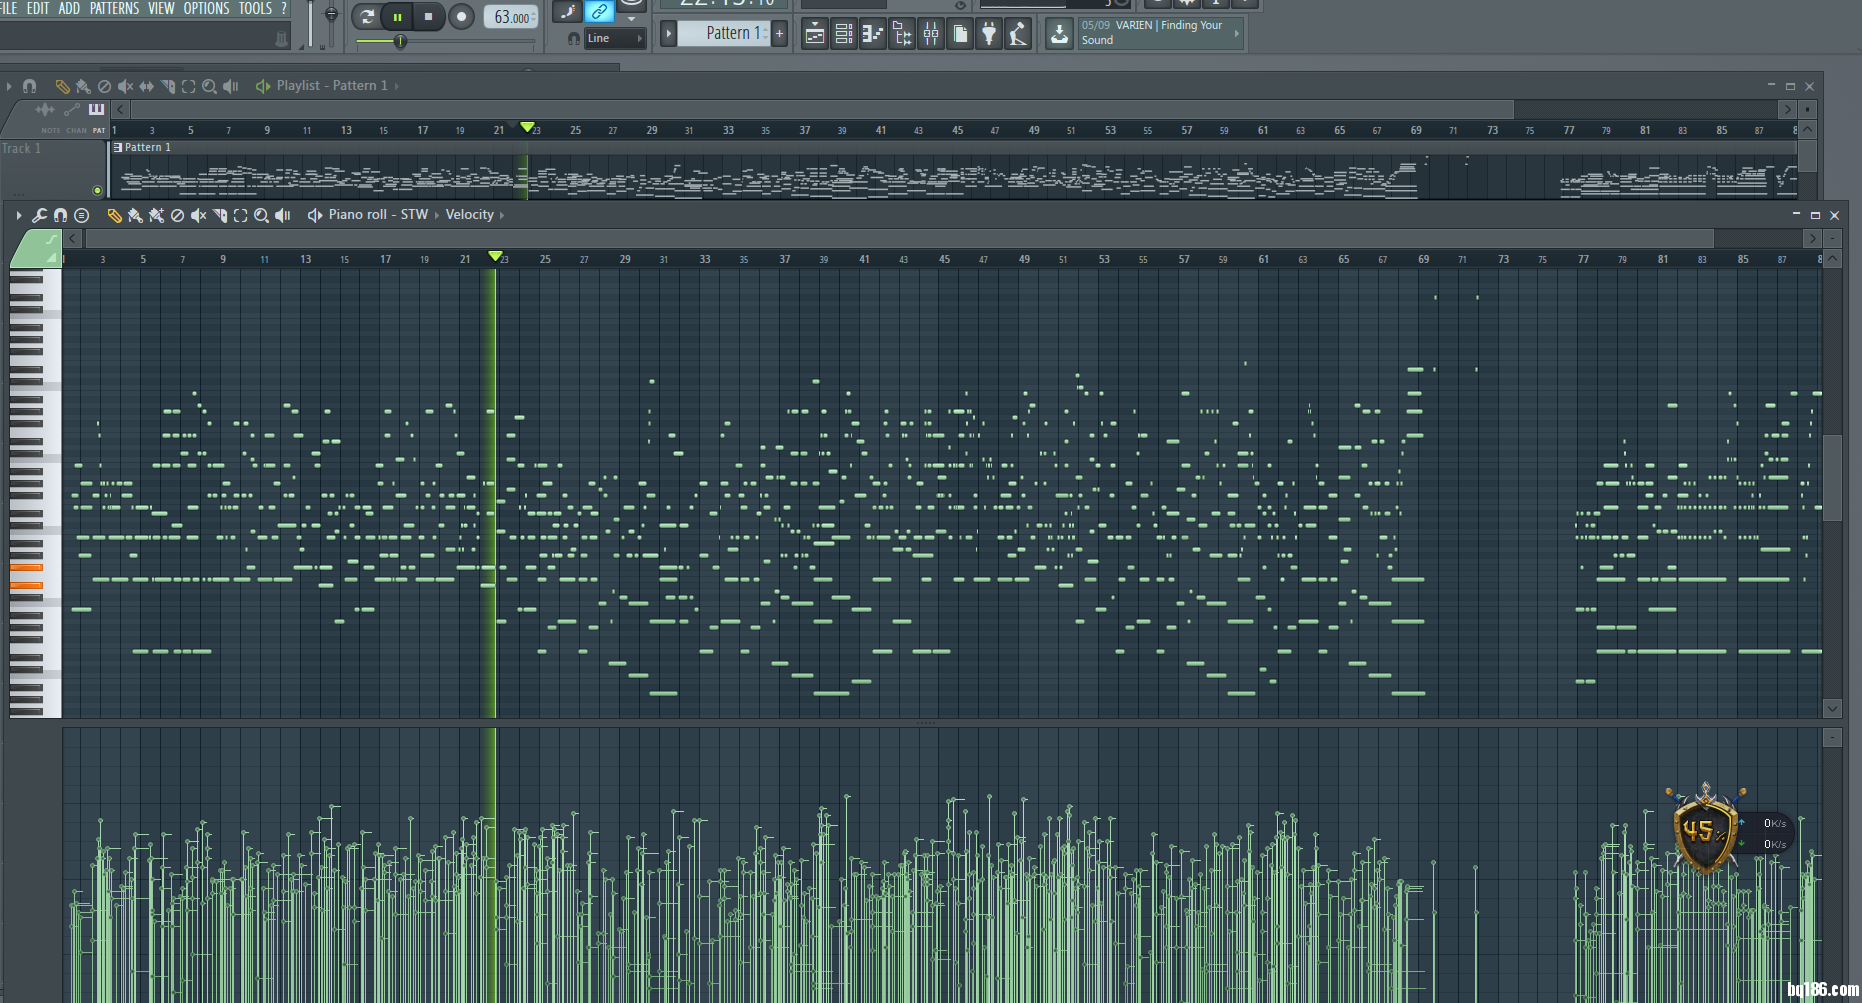The image size is (1862, 1003).
Task: Select Playback speaker tool in Piano roll
Action: (282, 215)
